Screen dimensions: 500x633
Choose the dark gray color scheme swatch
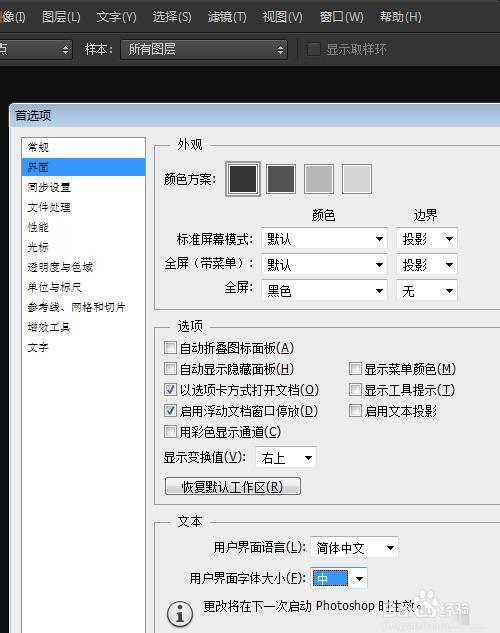[281, 179]
